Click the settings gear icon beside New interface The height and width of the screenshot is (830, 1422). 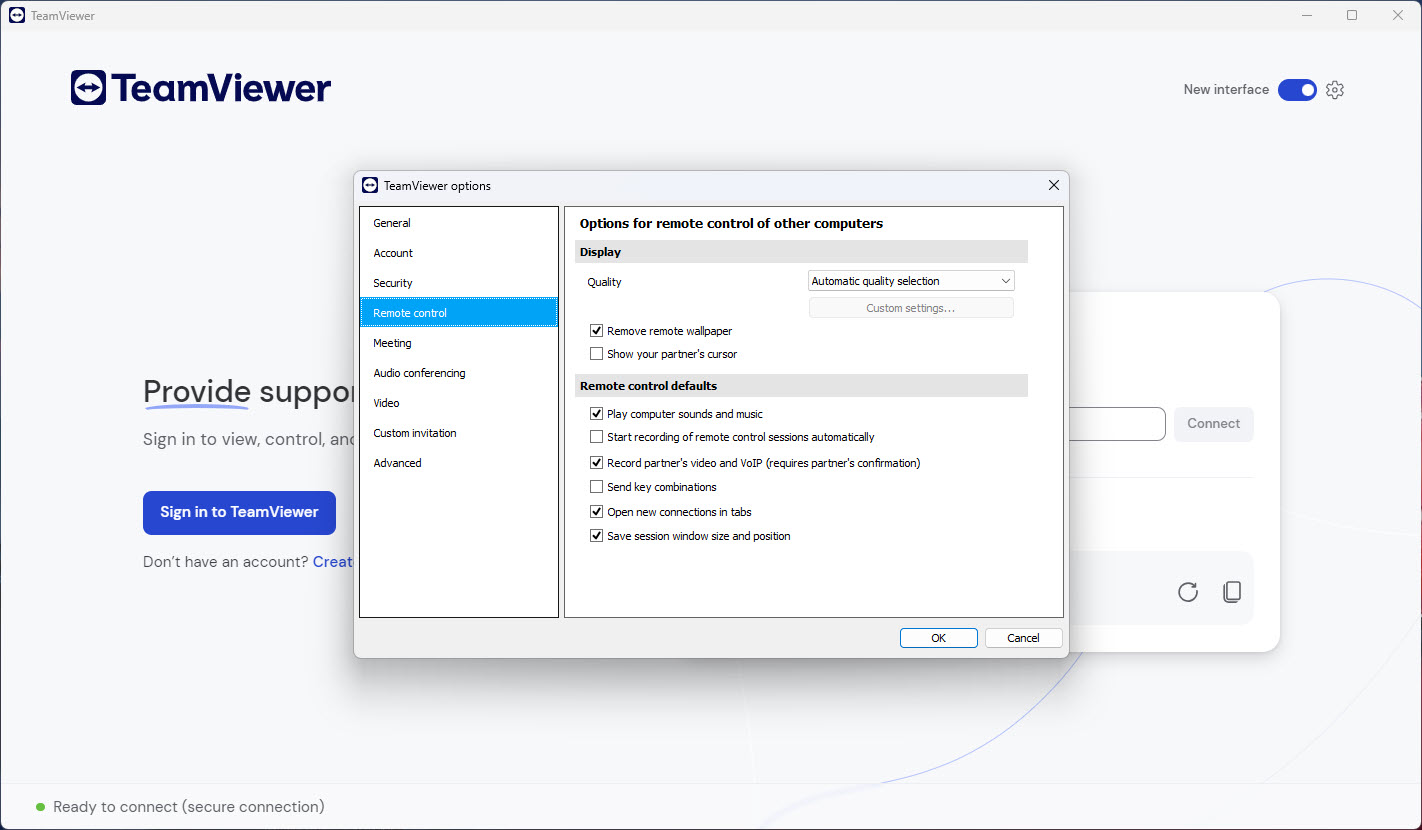(x=1335, y=90)
